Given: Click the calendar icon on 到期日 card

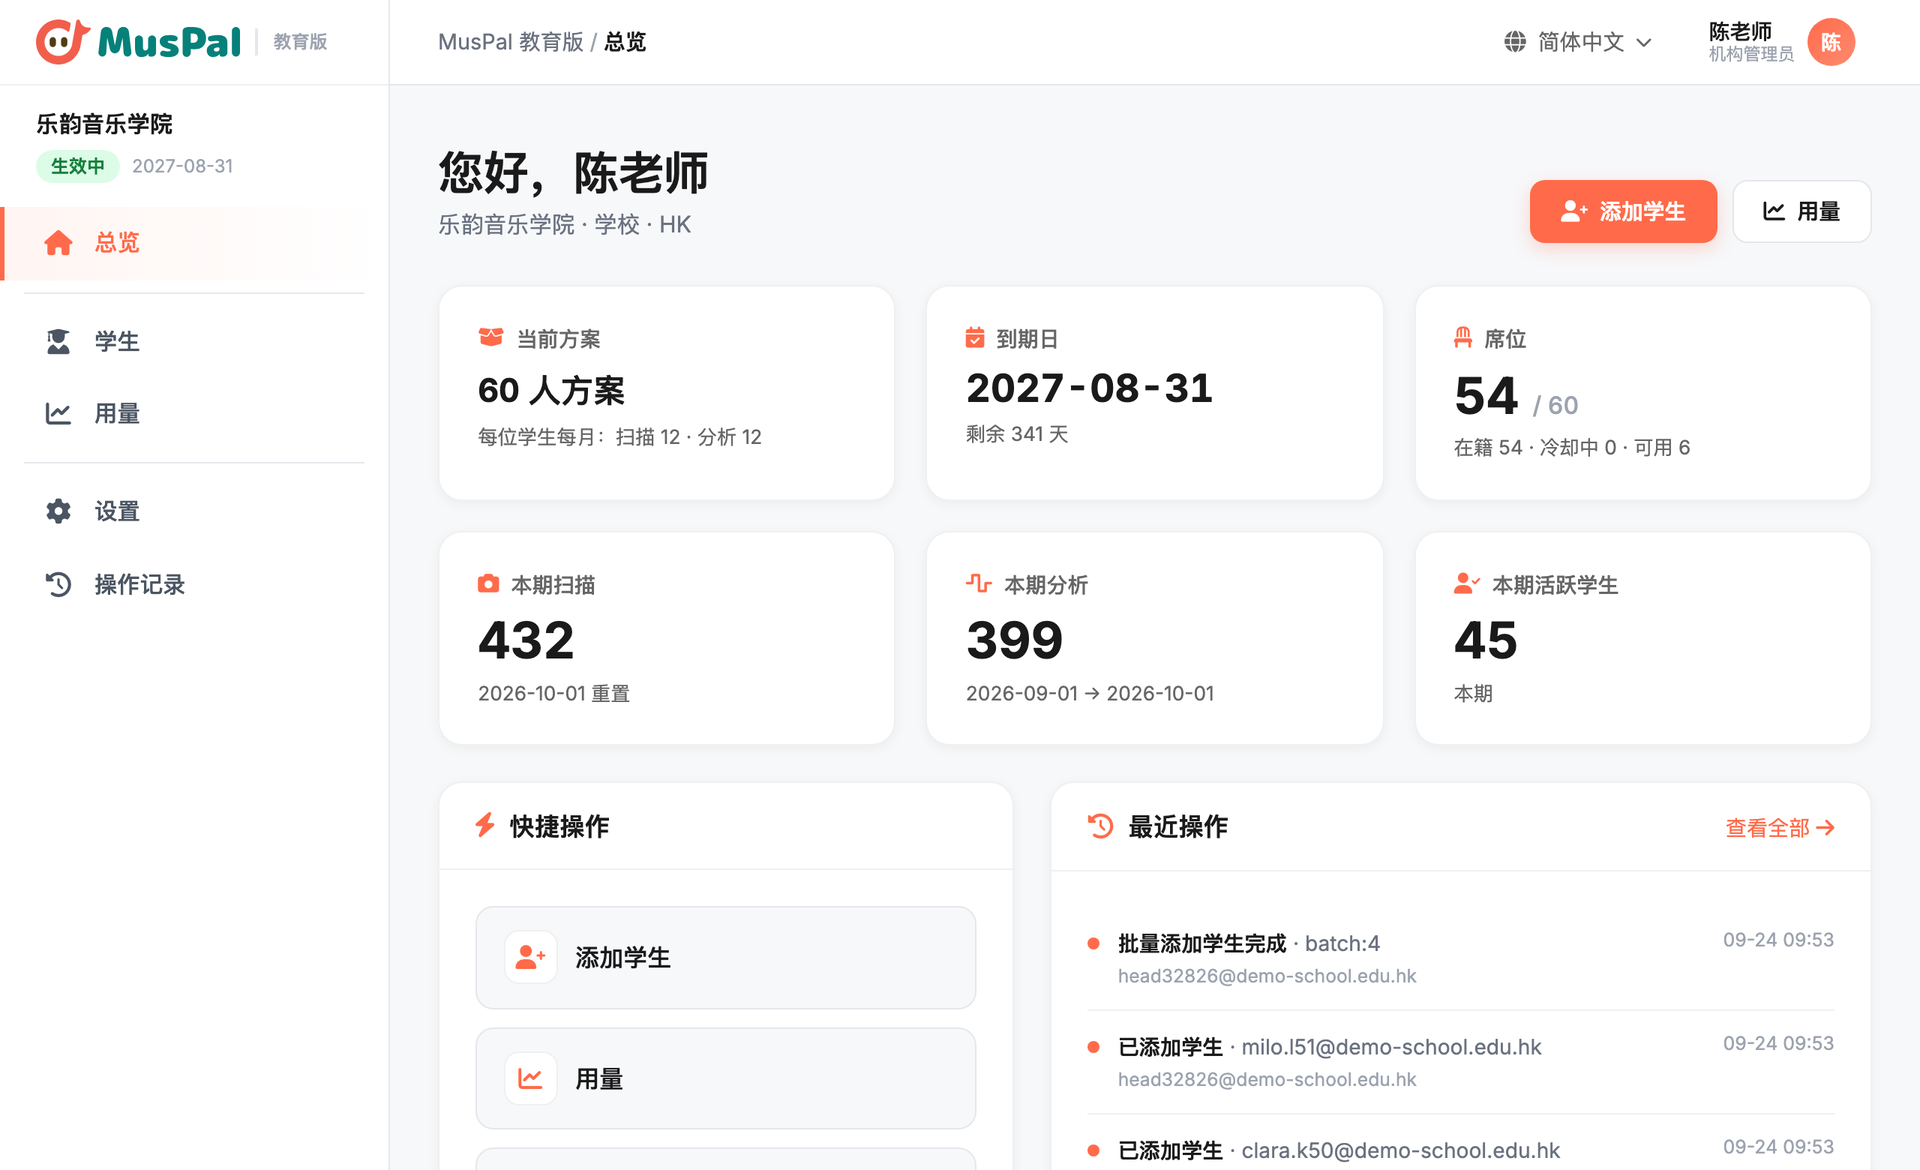Looking at the screenshot, I should click(975, 338).
